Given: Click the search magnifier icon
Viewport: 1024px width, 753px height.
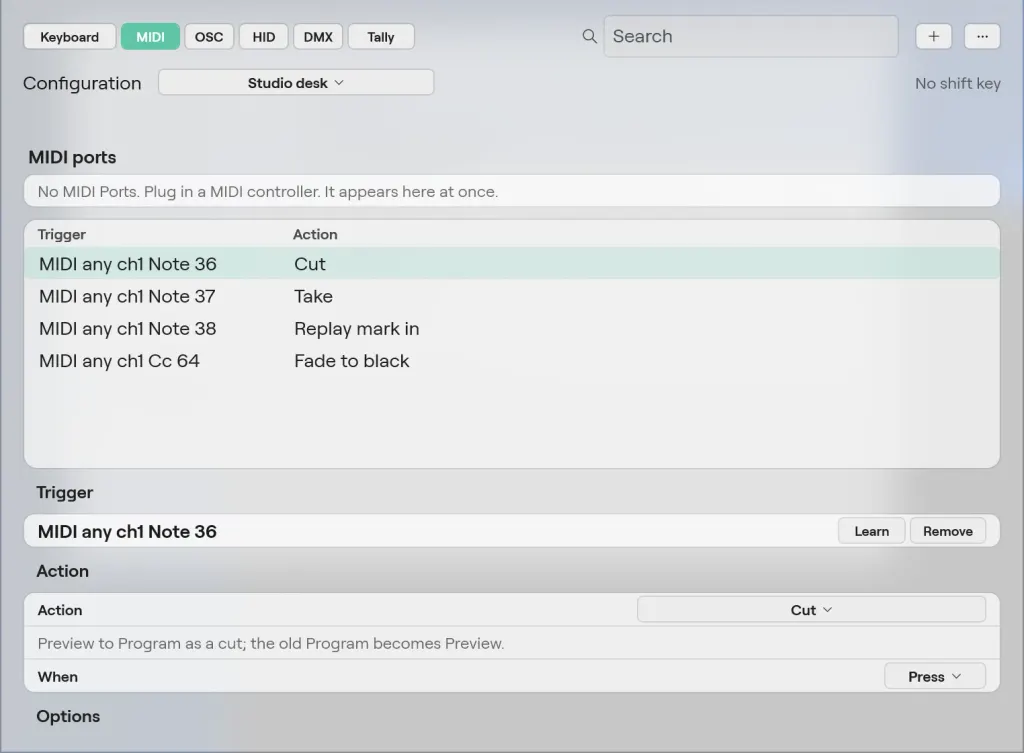Looking at the screenshot, I should [x=589, y=37].
